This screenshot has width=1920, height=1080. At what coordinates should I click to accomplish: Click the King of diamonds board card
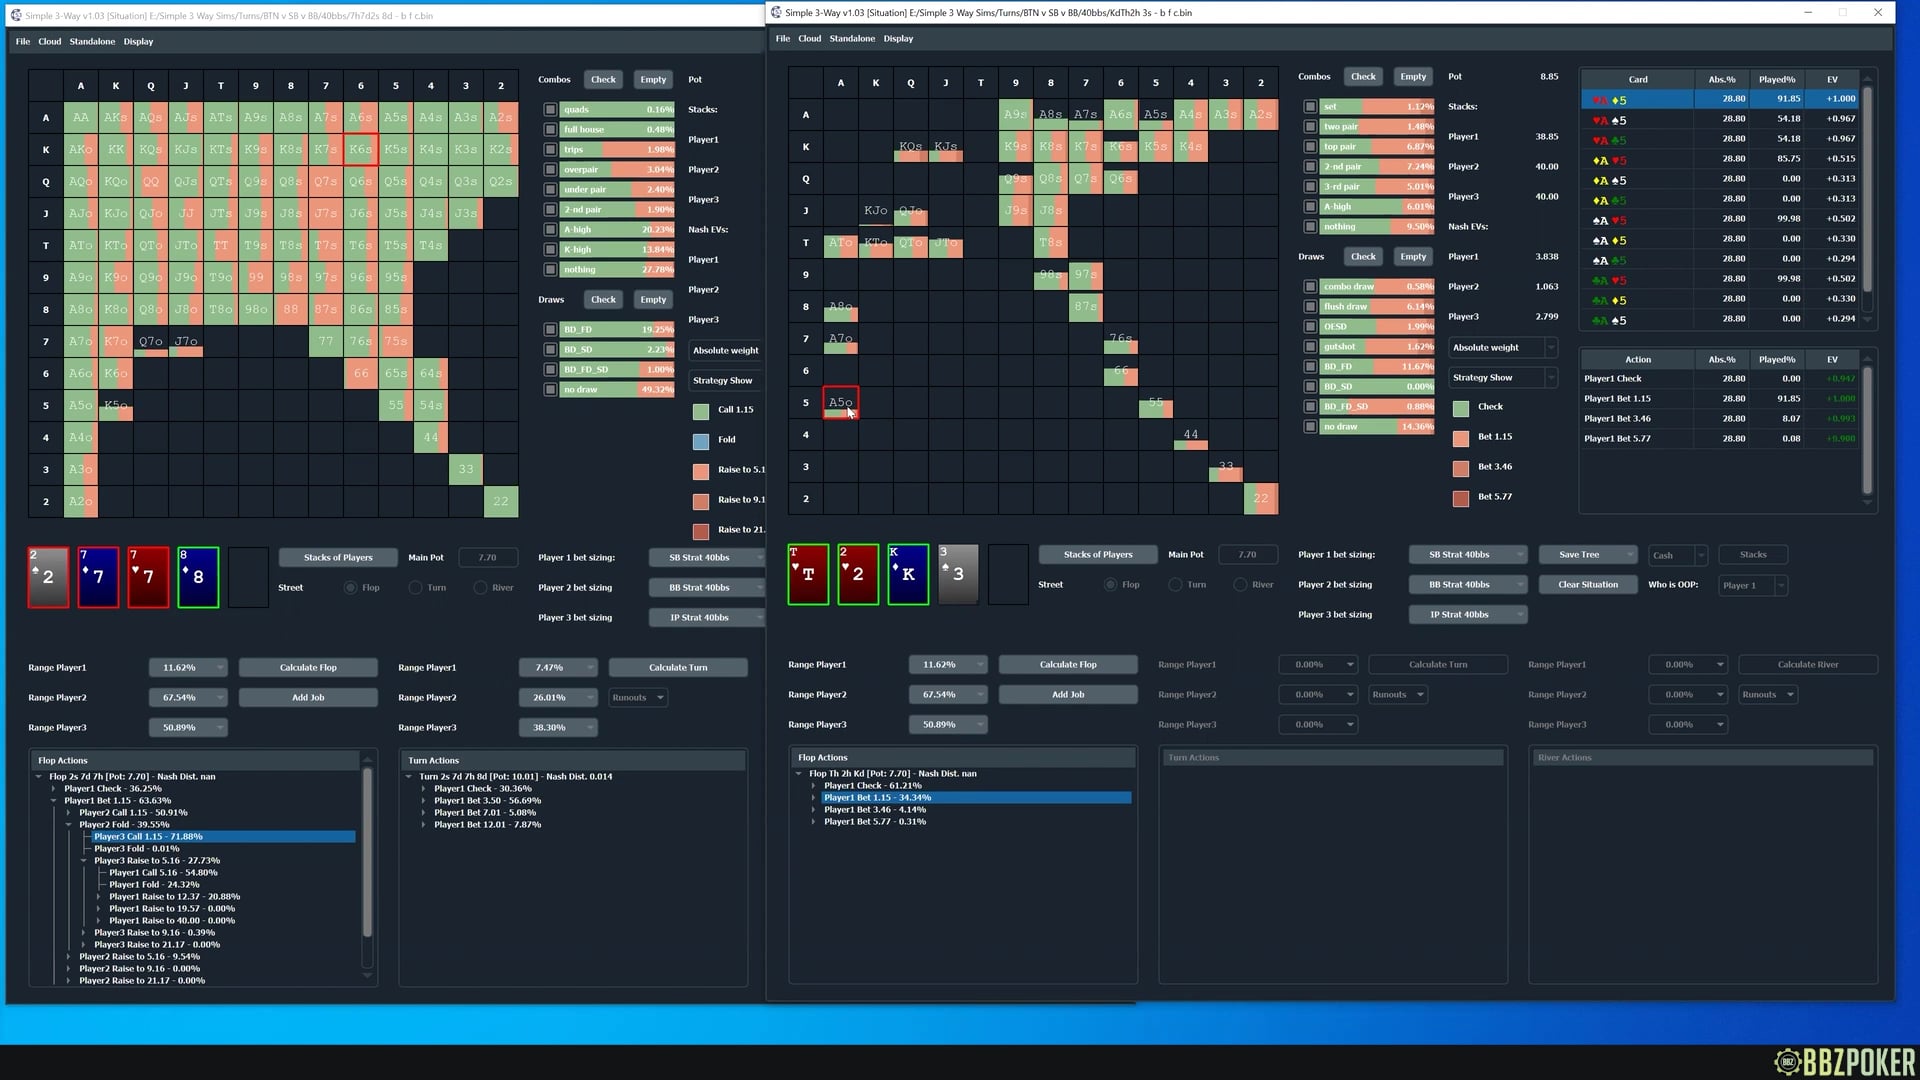(908, 574)
